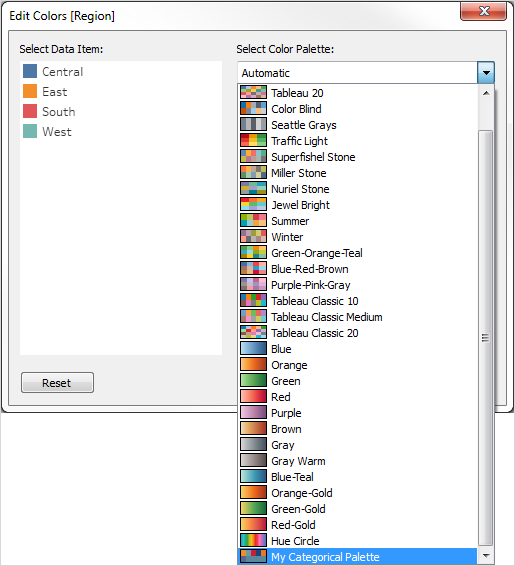515x566 pixels.
Task: Open the Automatic palette dropdown arrow
Action: pyautogui.click(x=486, y=73)
